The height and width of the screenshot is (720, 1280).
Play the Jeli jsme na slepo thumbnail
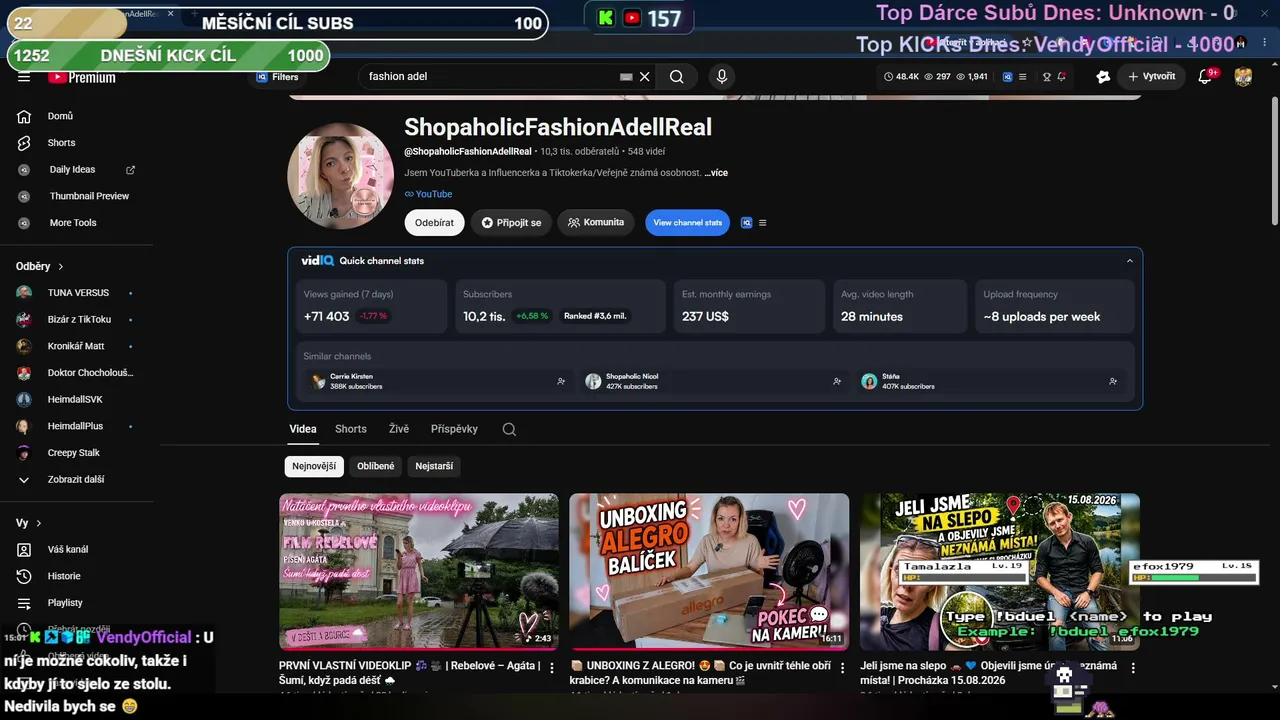(x=1000, y=572)
